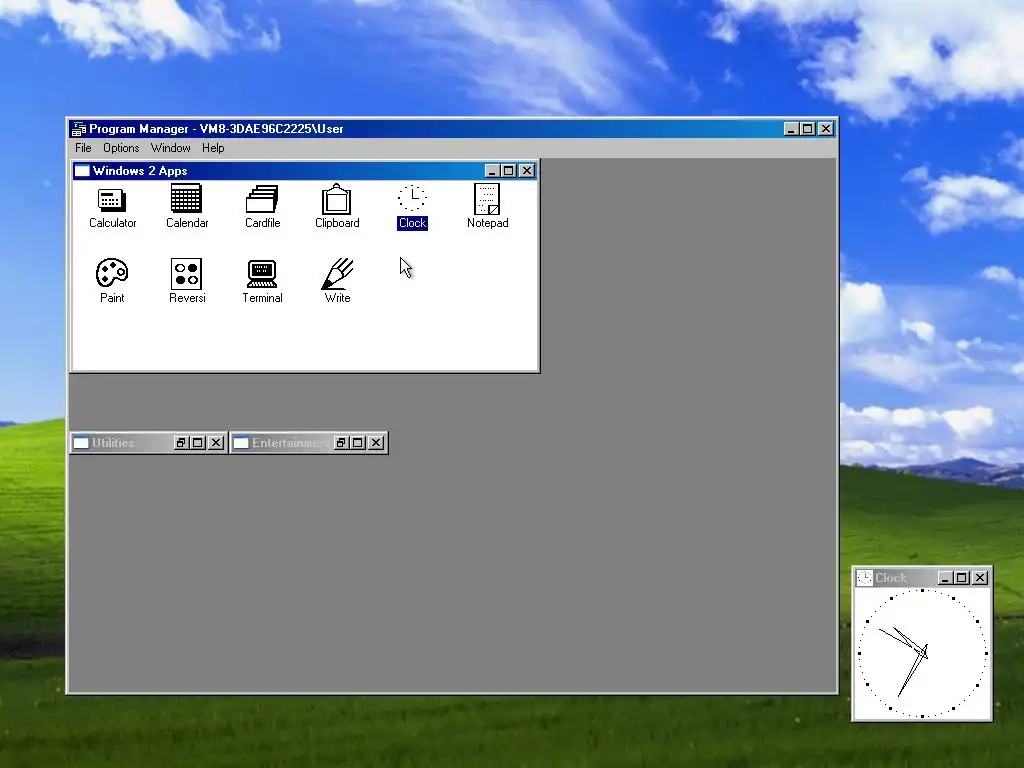Close the Program Manager window
The height and width of the screenshot is (768, 1024).
[826, 129]
